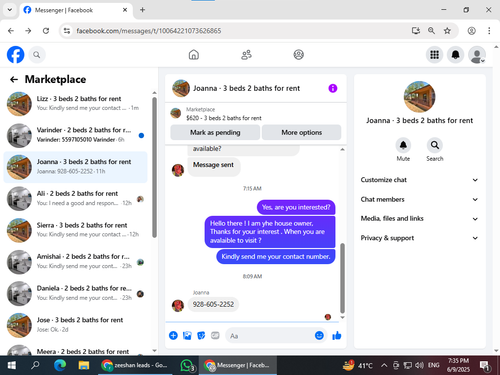Image resolution: width=500 pixels, height=375 pixels.
Task: Open Sierra 3 beds 2 baths conversation
Action: (76, 230)
